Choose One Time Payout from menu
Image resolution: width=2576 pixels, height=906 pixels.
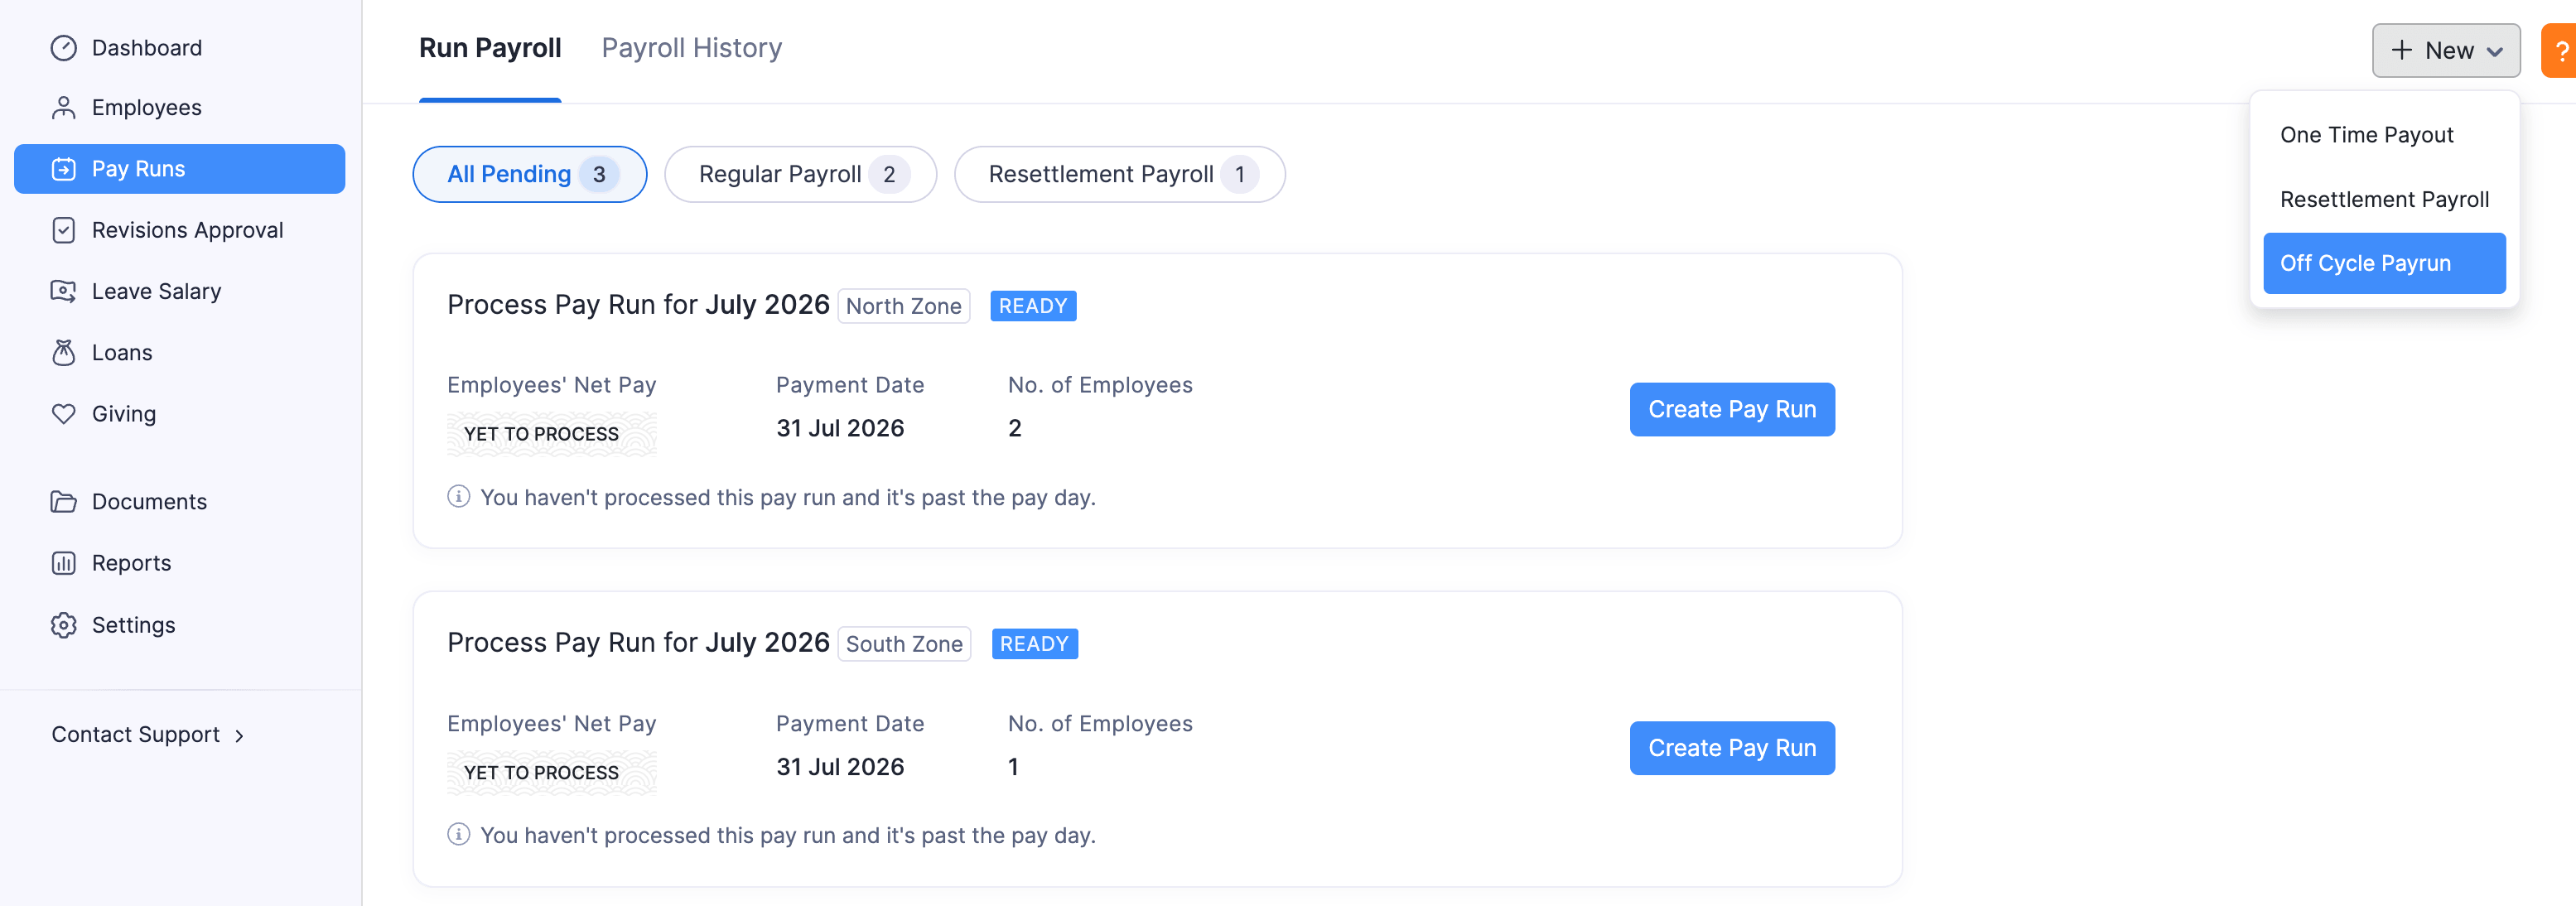[2366, 135]
